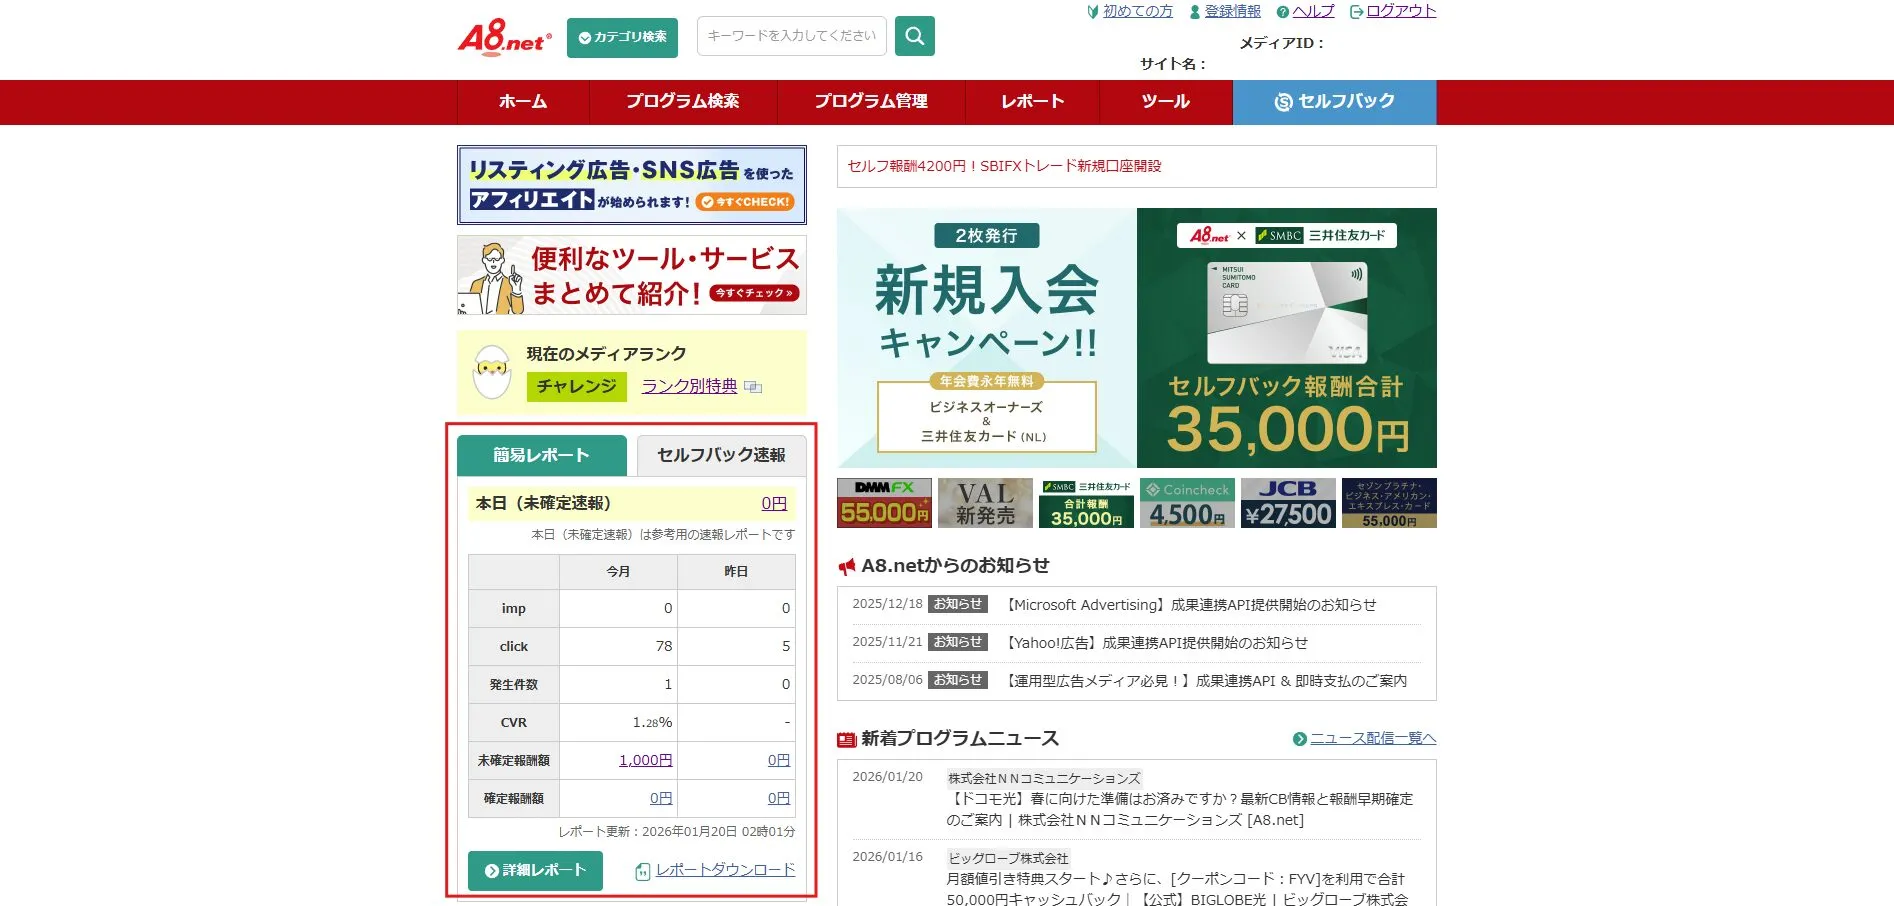The image size is (1894, 906).
Task: Click the セゾンプラチナ 55,000円 thumbnail
Action: pyautogui.click(x=1389, y=503)
